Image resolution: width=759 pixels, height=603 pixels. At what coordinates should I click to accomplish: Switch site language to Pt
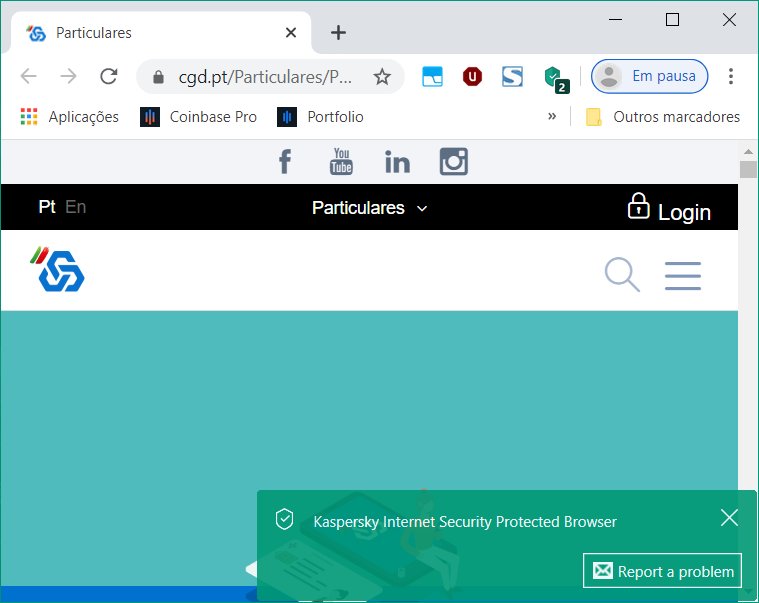pos(47,207)
